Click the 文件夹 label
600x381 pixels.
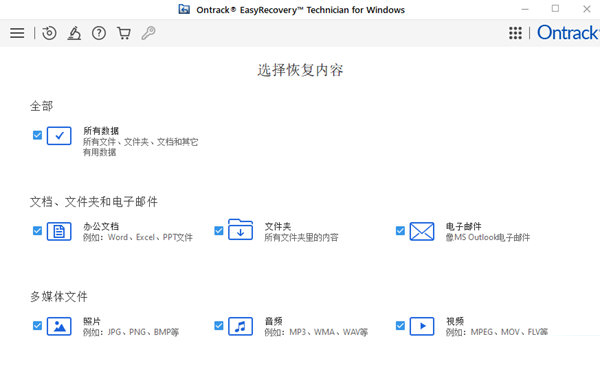click(x=278, y=226)
